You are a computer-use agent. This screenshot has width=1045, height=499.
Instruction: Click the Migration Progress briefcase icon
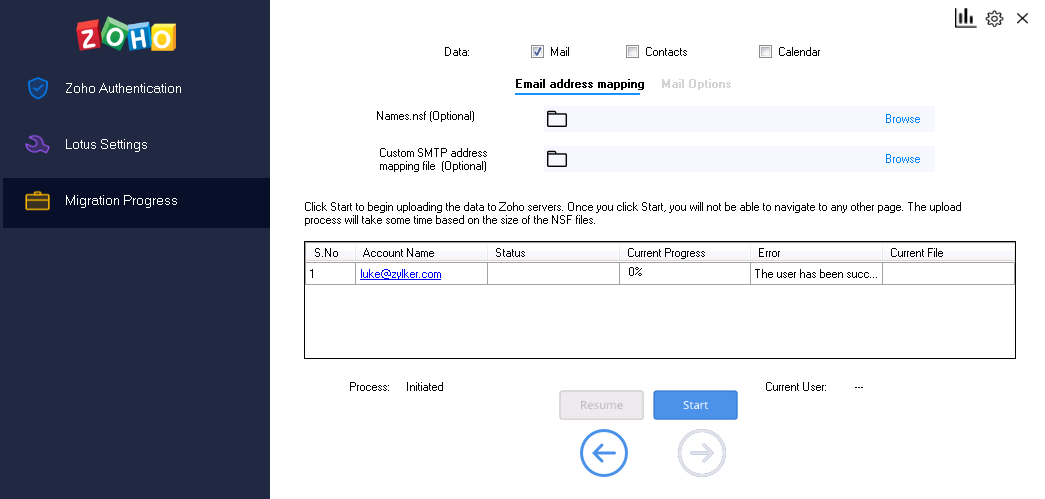37,201
